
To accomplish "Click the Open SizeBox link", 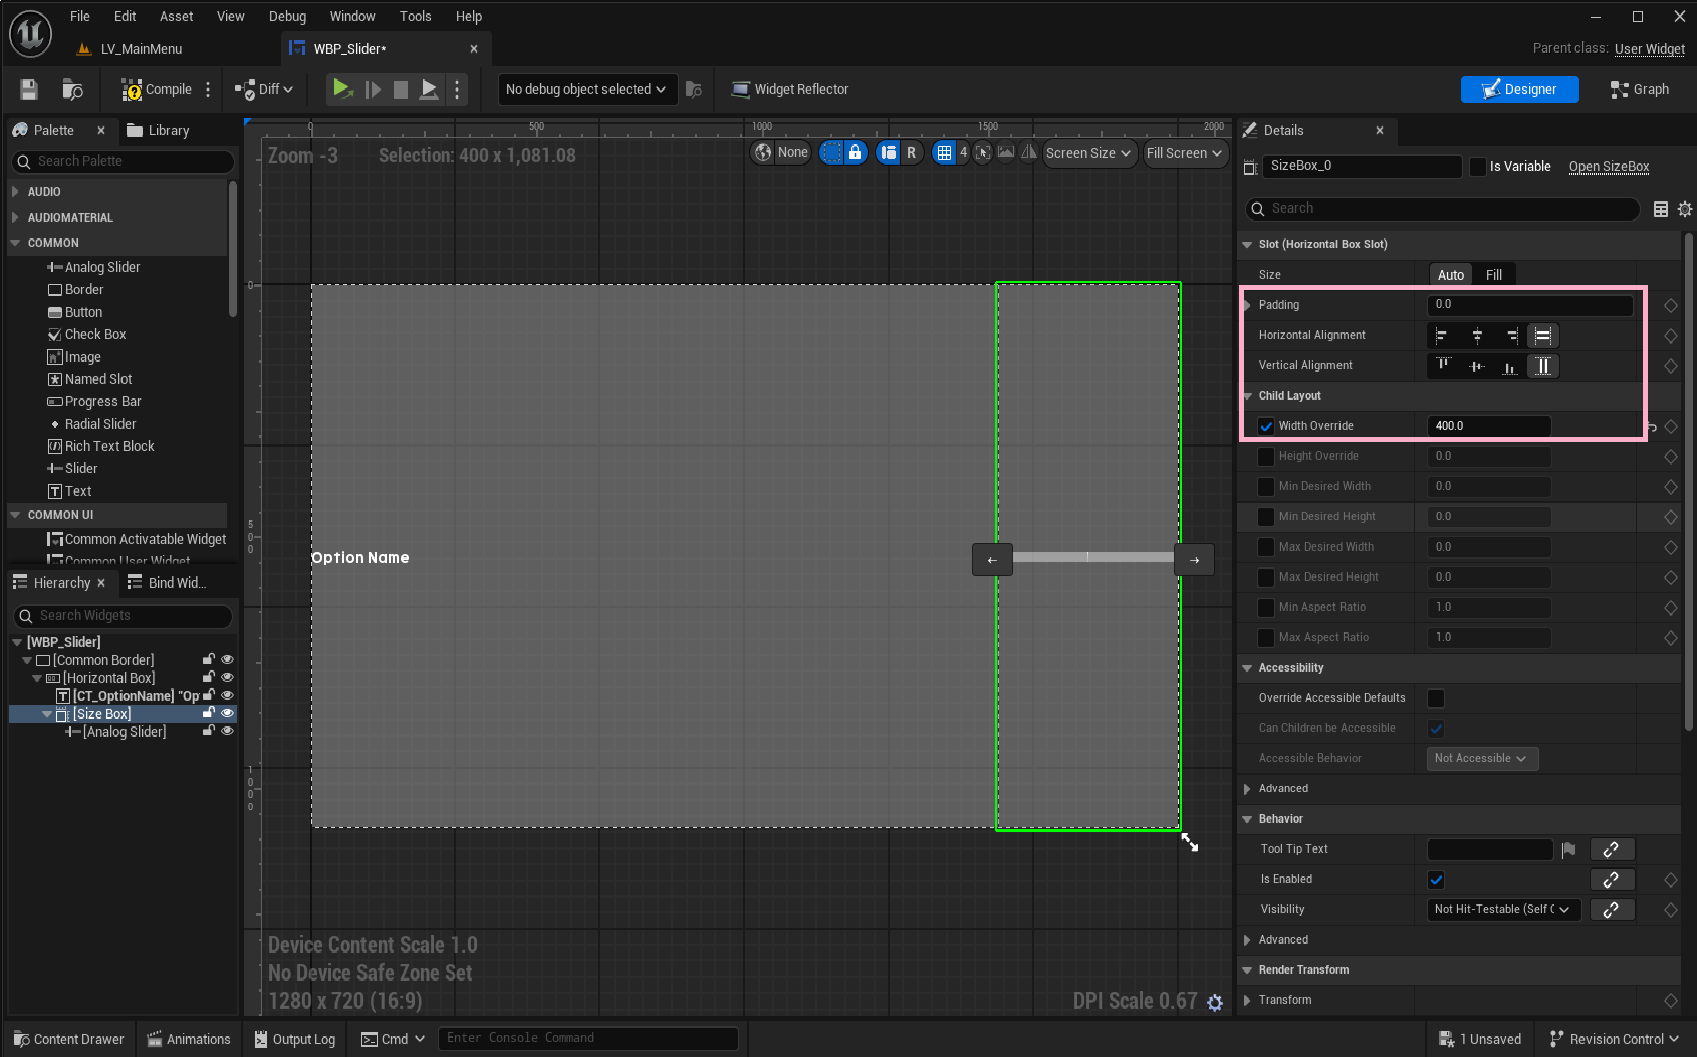I will 1609,167.
